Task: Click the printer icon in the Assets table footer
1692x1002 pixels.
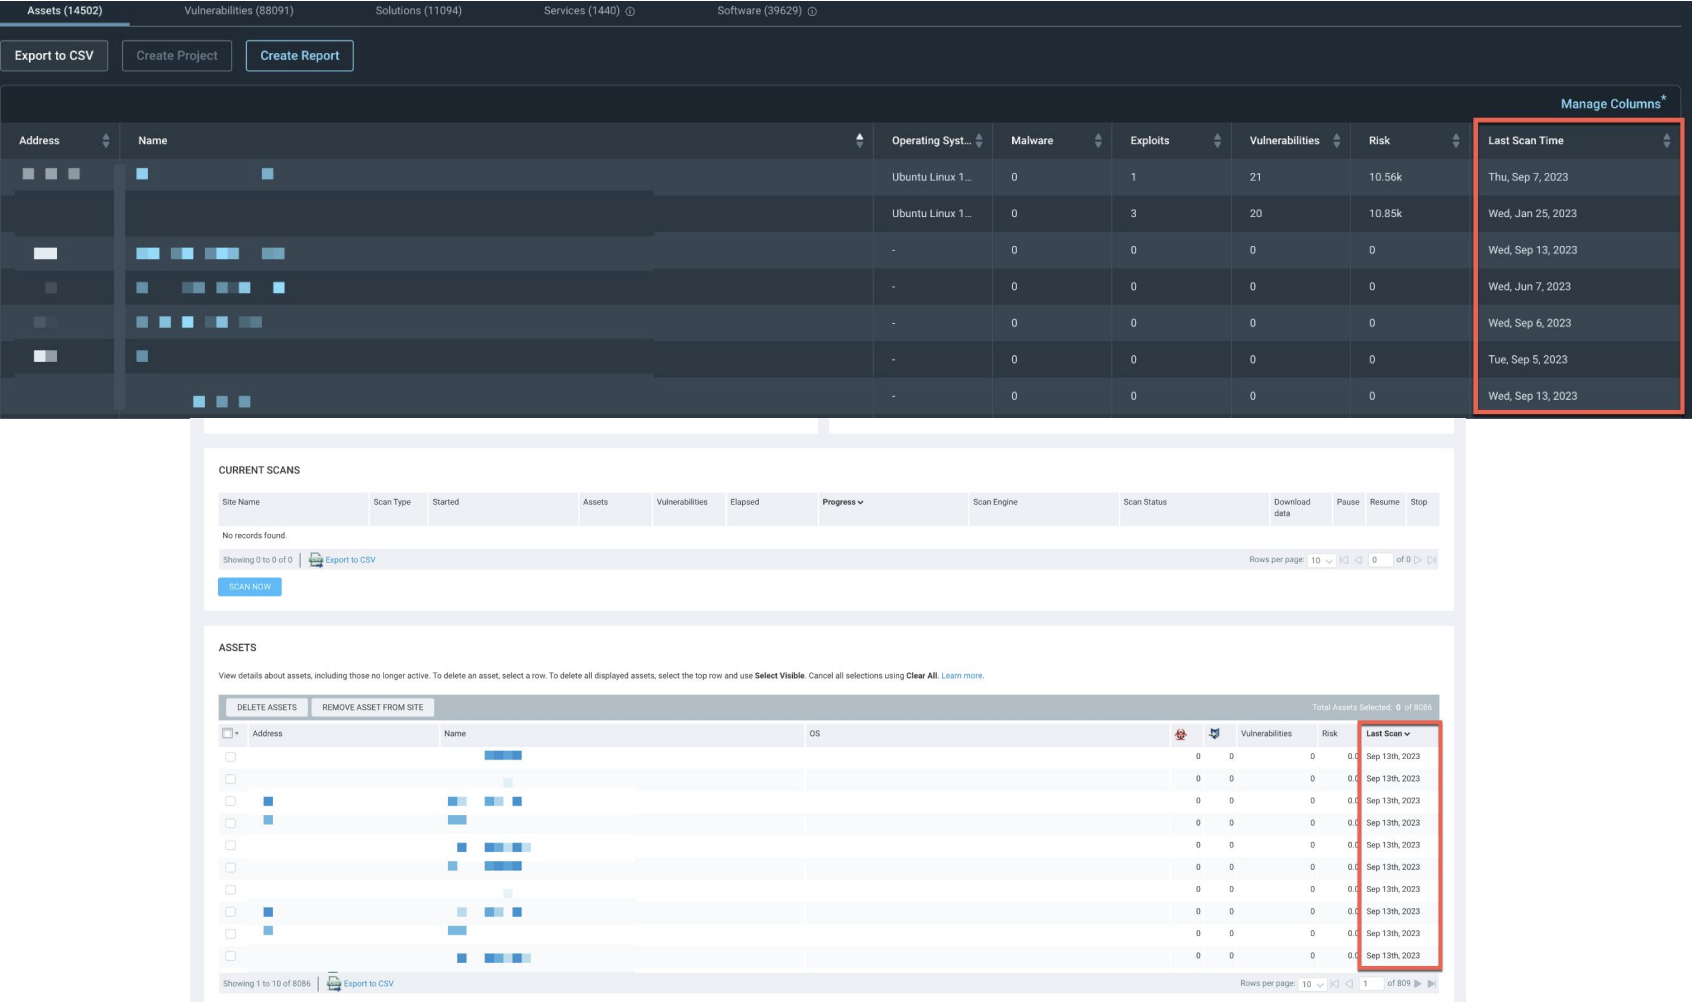Action: tap(334, 983)
